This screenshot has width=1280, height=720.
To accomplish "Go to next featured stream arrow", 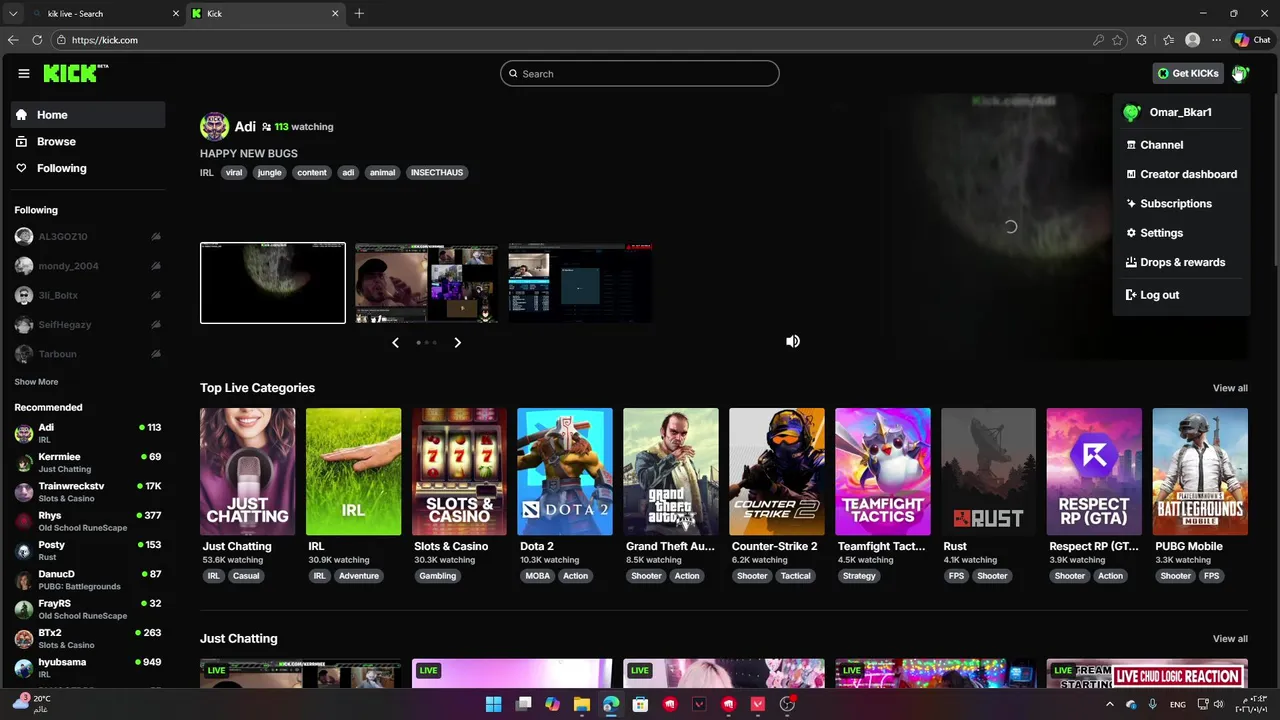I will point(457,342).
